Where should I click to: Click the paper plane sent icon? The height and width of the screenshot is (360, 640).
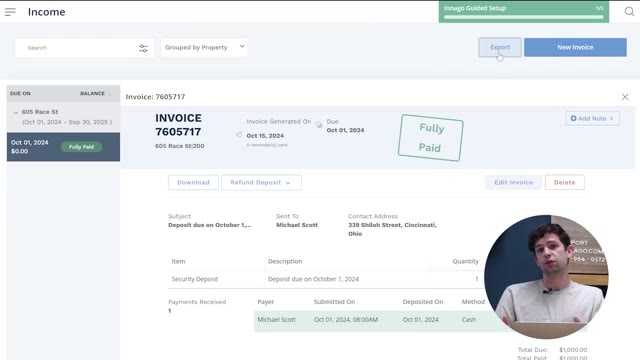pos(239,135)
